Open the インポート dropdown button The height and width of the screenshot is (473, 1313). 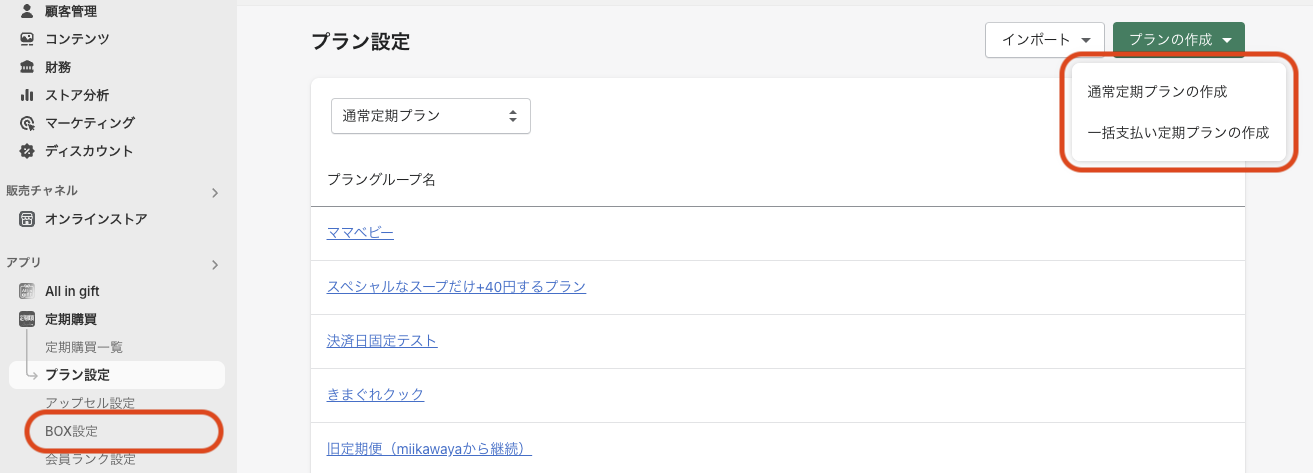1044,40
